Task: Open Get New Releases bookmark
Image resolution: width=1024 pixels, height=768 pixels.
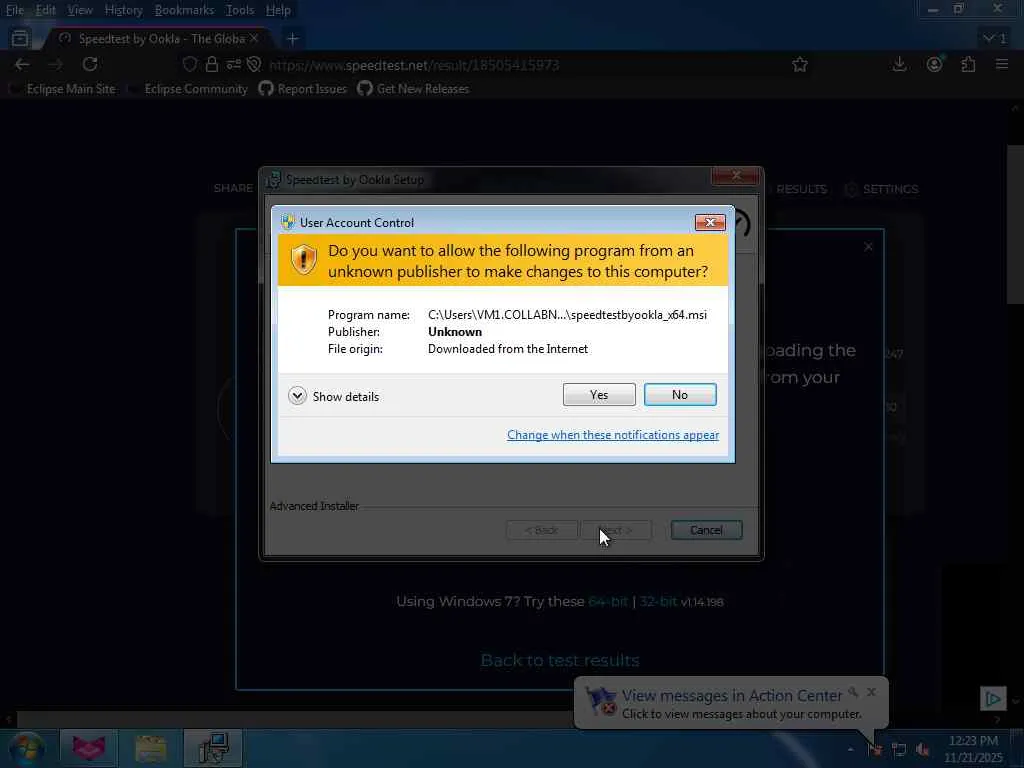Action: [x=413, y=89]
